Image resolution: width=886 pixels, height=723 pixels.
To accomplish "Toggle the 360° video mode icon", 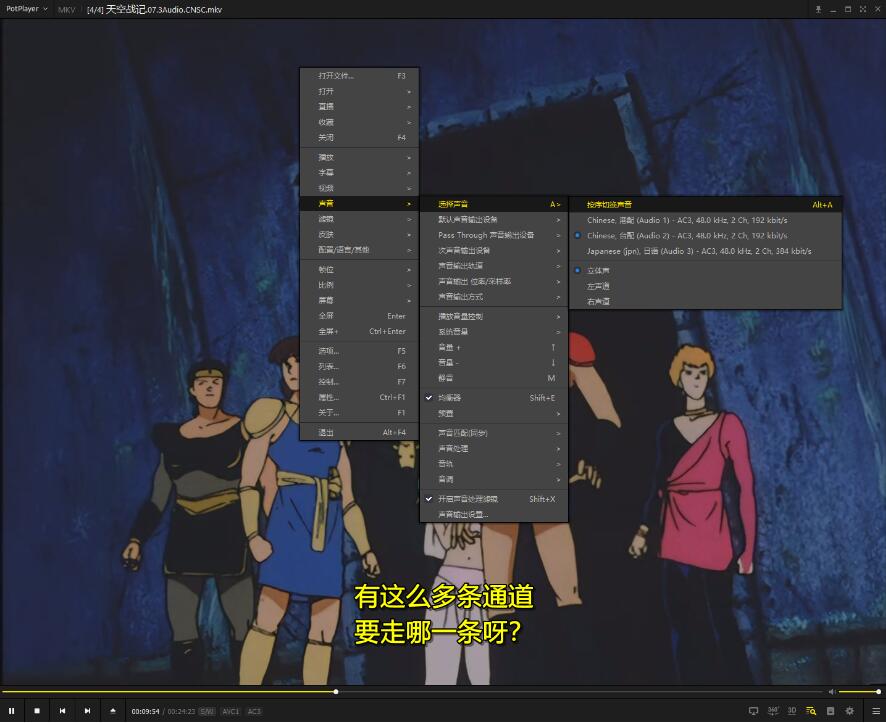I will click(x=773, y=711).
